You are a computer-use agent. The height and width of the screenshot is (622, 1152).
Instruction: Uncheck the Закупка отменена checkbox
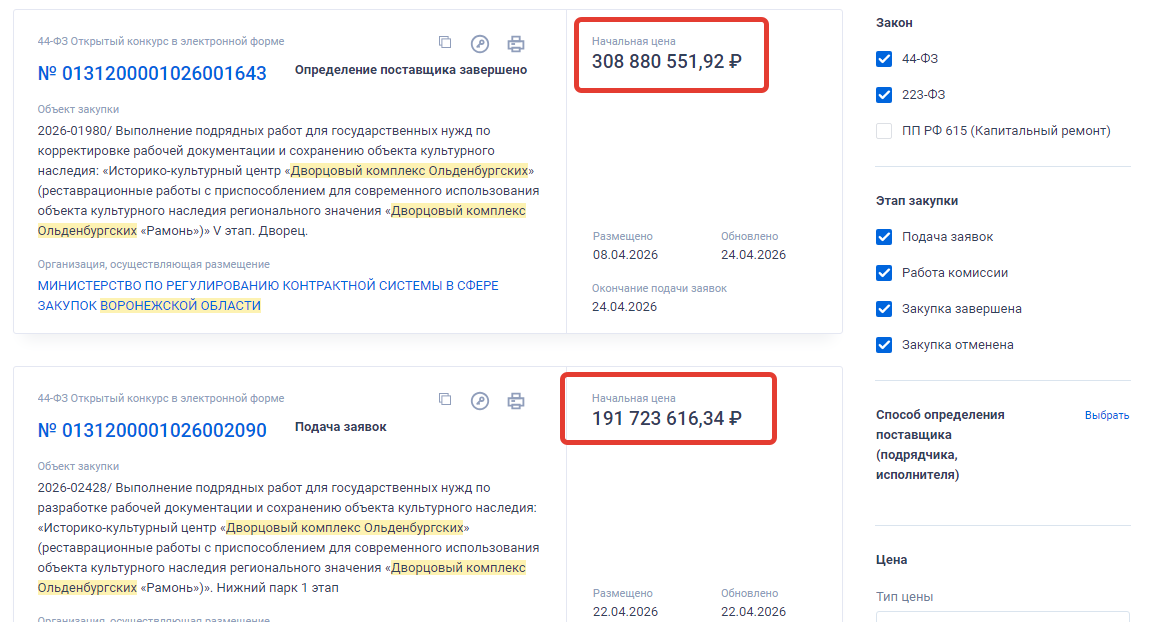[884, 345]
